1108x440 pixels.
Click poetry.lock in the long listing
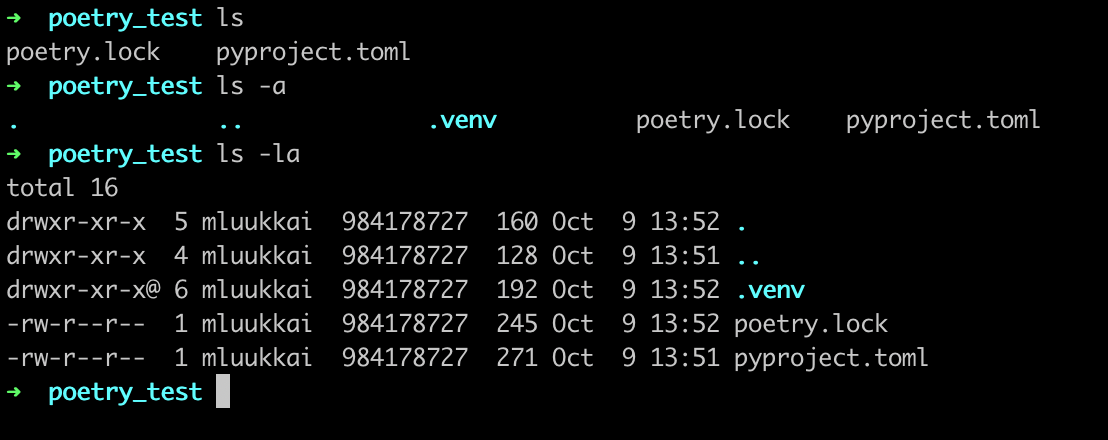[810, 324]
